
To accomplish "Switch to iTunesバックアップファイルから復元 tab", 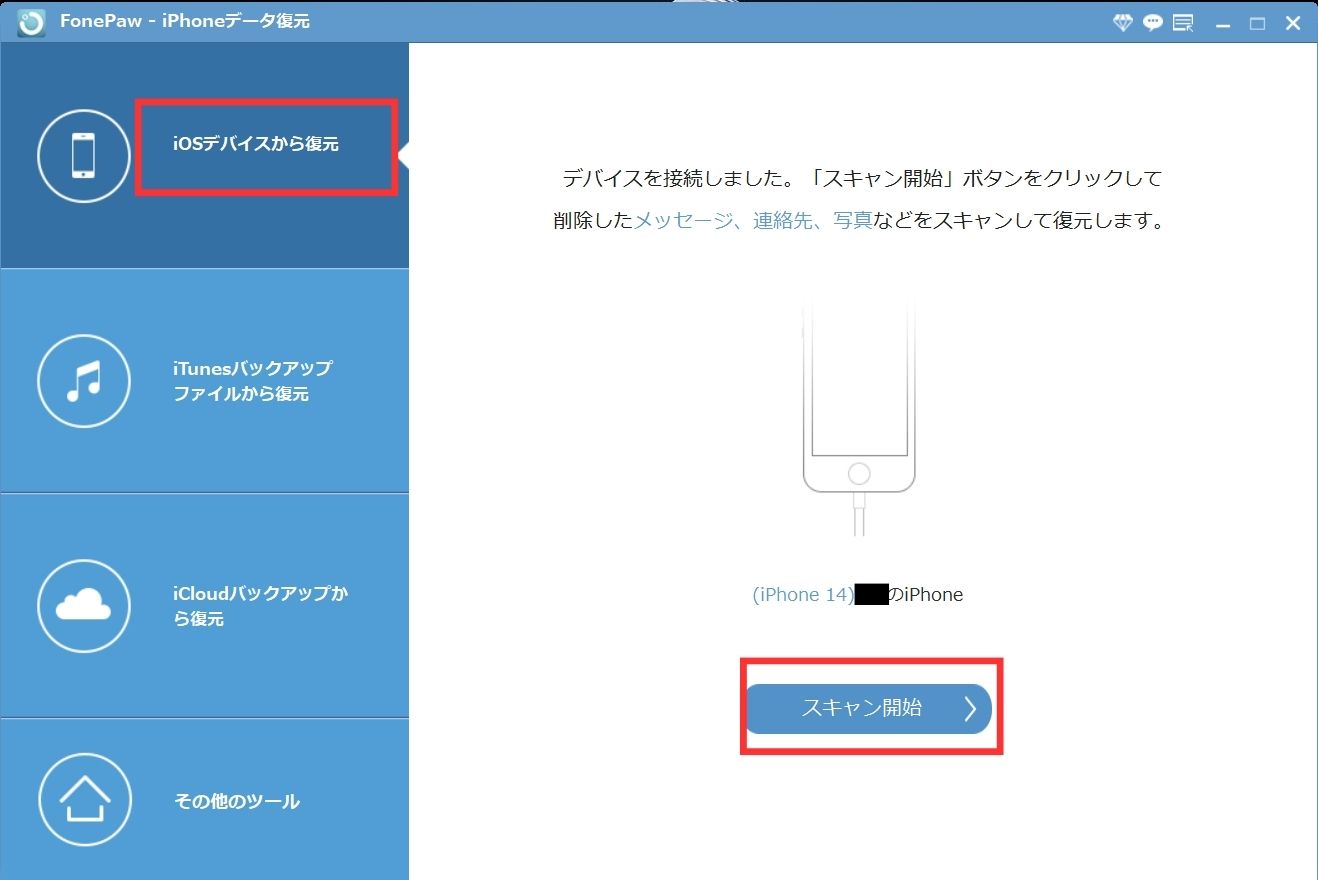I will pyautogui.click(x=252, y=381).
